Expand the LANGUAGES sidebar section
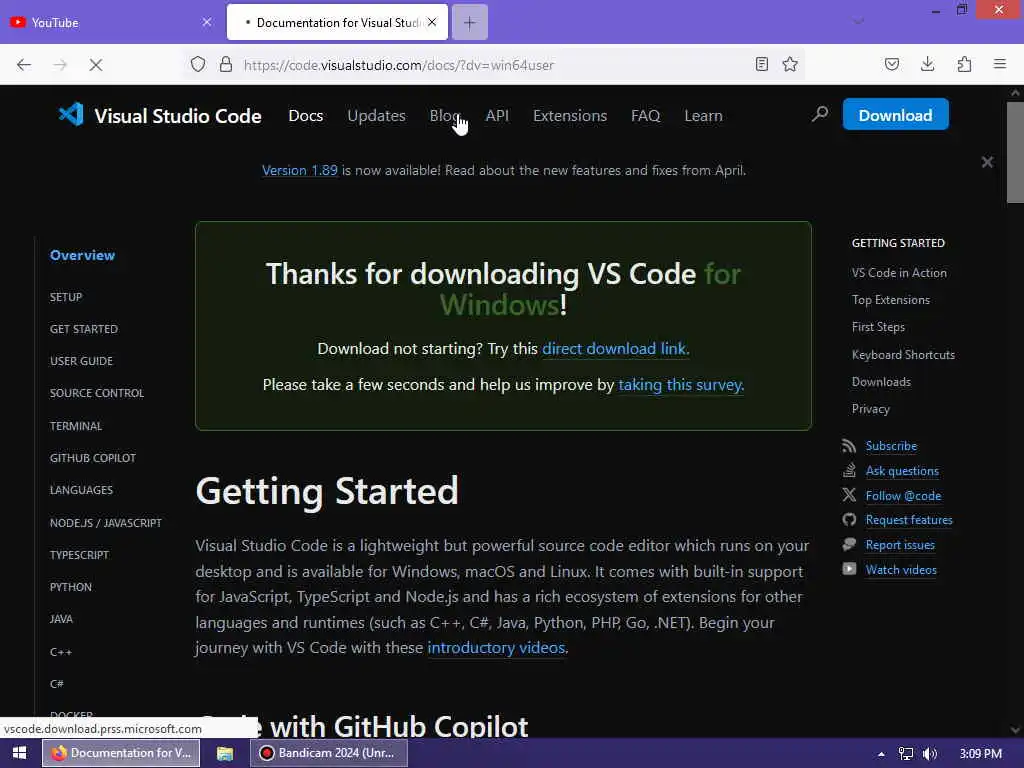1024x768 pixels. coord(81,490)
